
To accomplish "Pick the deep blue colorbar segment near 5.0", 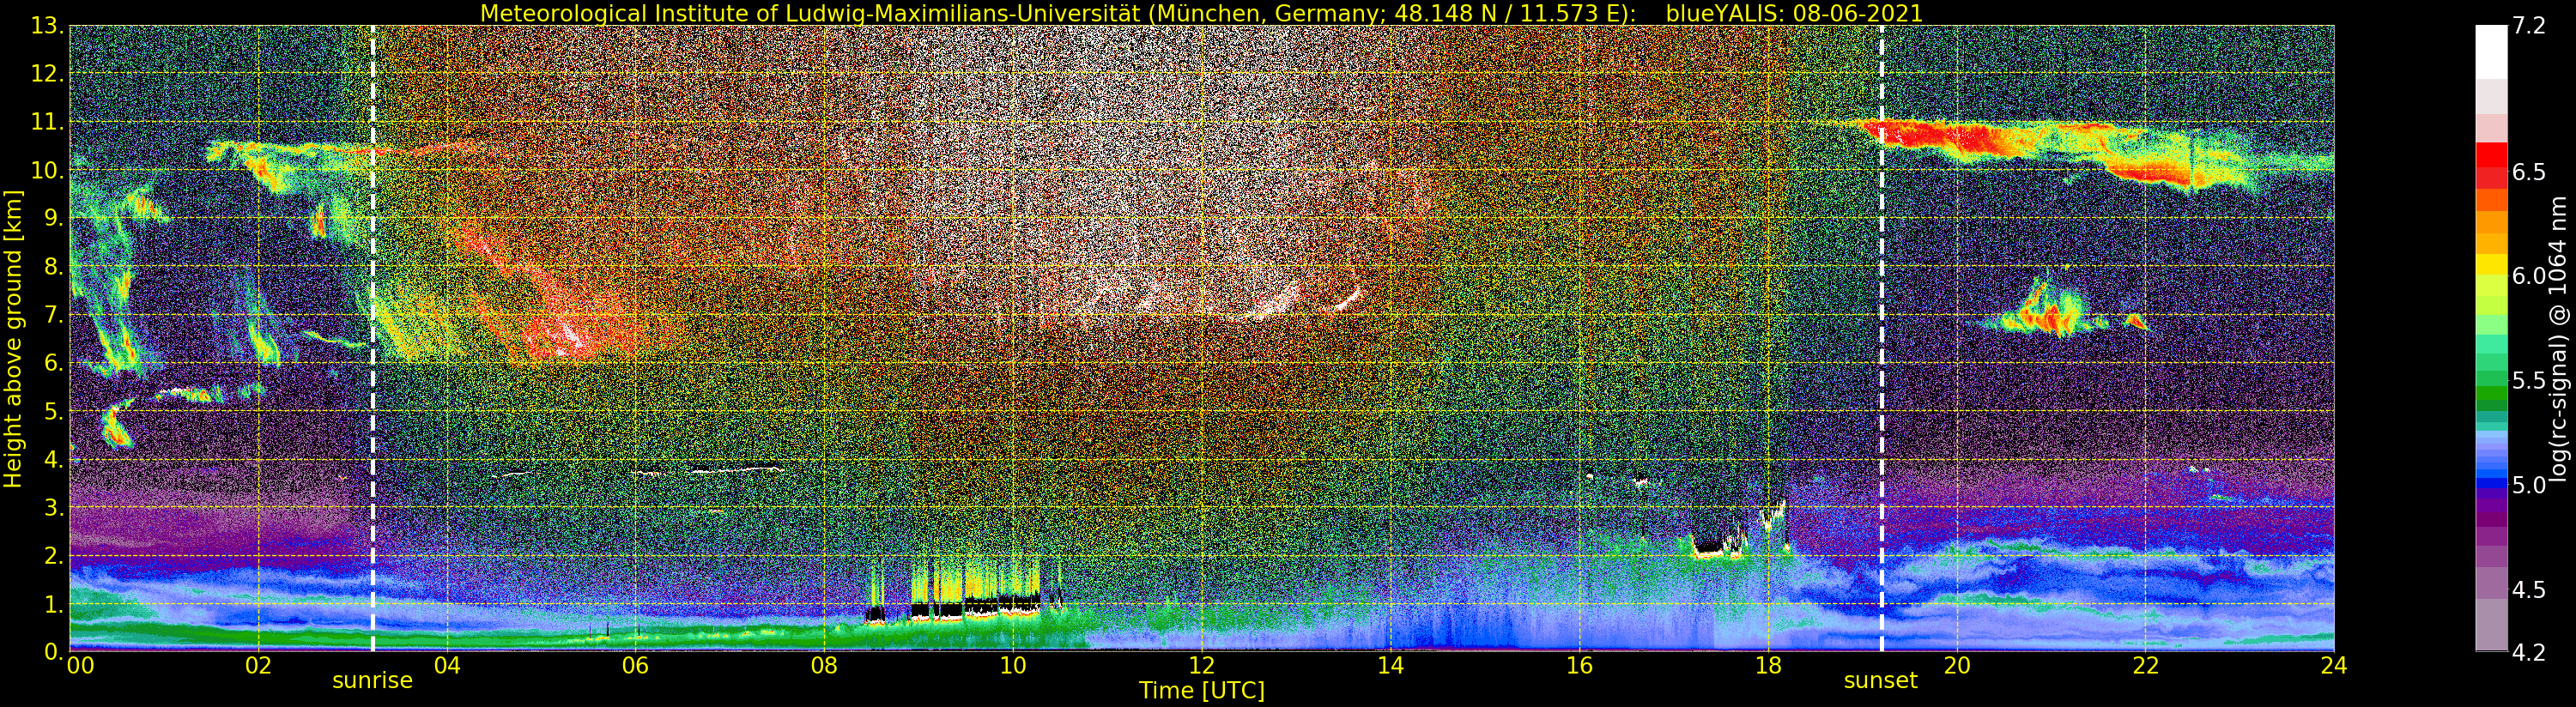I will pos(2491,485).
